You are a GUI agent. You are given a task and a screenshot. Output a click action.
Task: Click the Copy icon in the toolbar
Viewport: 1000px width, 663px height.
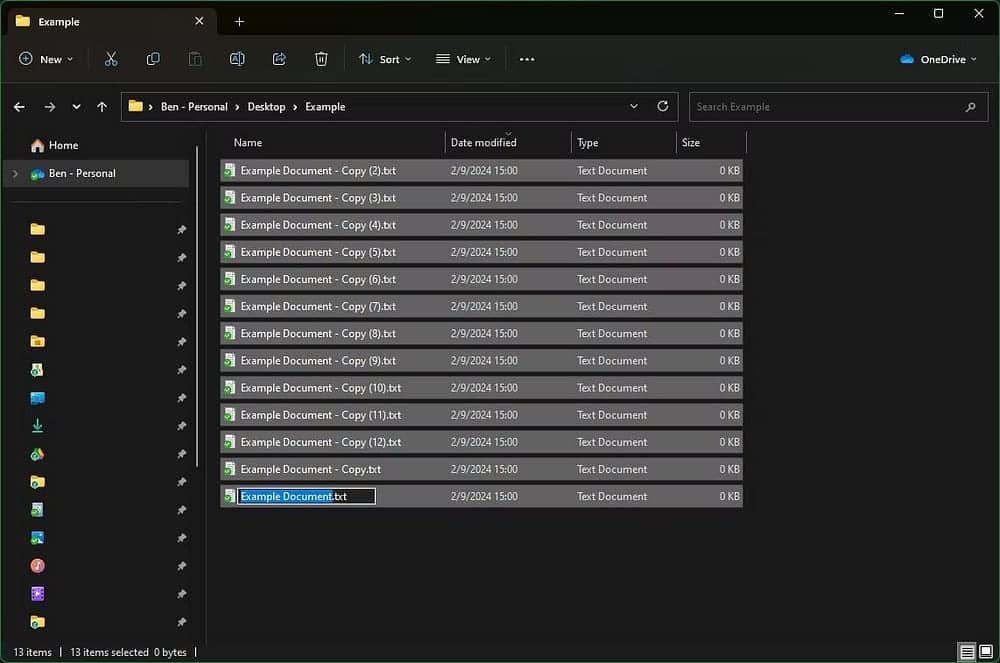pos(153,59)
